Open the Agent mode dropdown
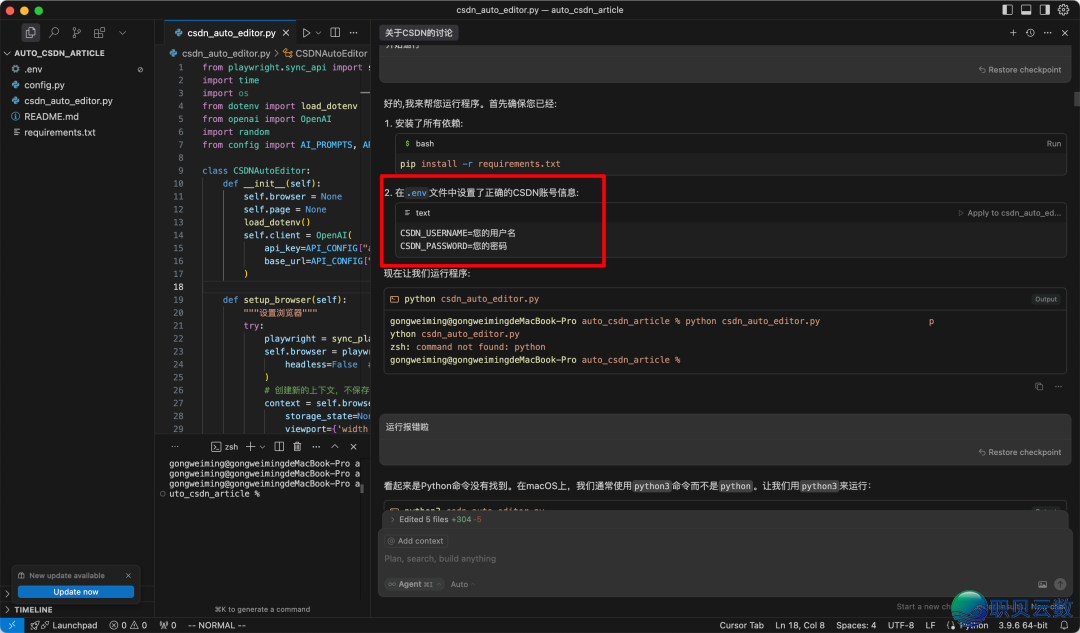This screenshot has width=1080, height=633. click(410, 584)
